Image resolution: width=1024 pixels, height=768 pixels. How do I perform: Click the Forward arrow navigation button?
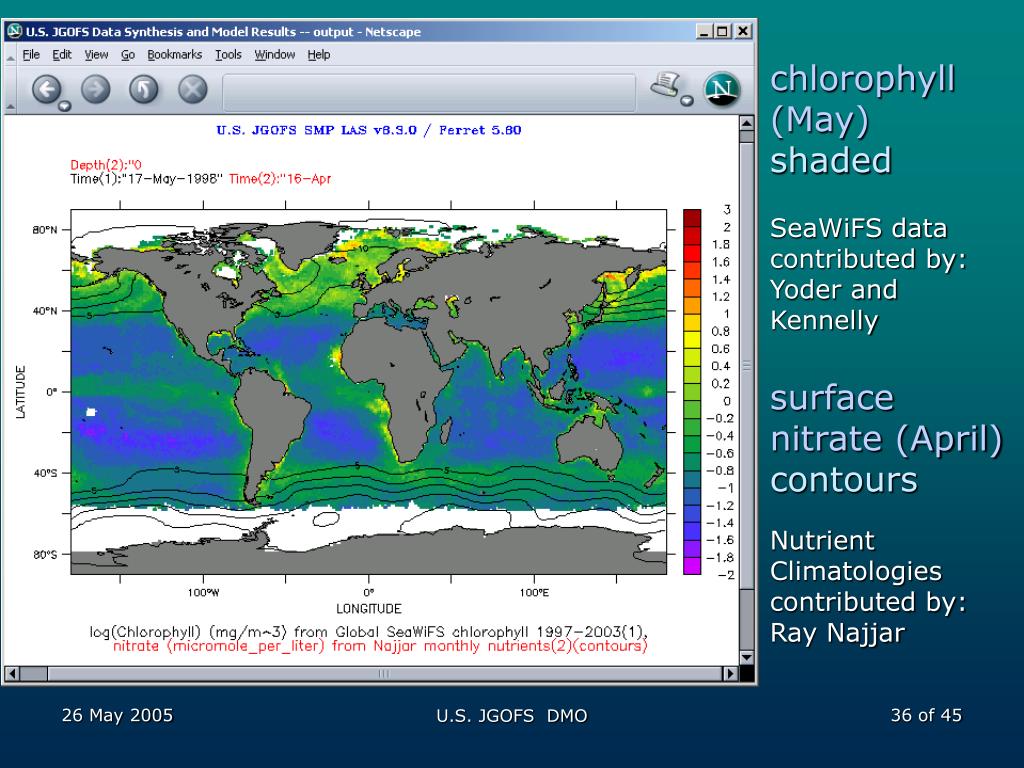(x=95, y=89)
